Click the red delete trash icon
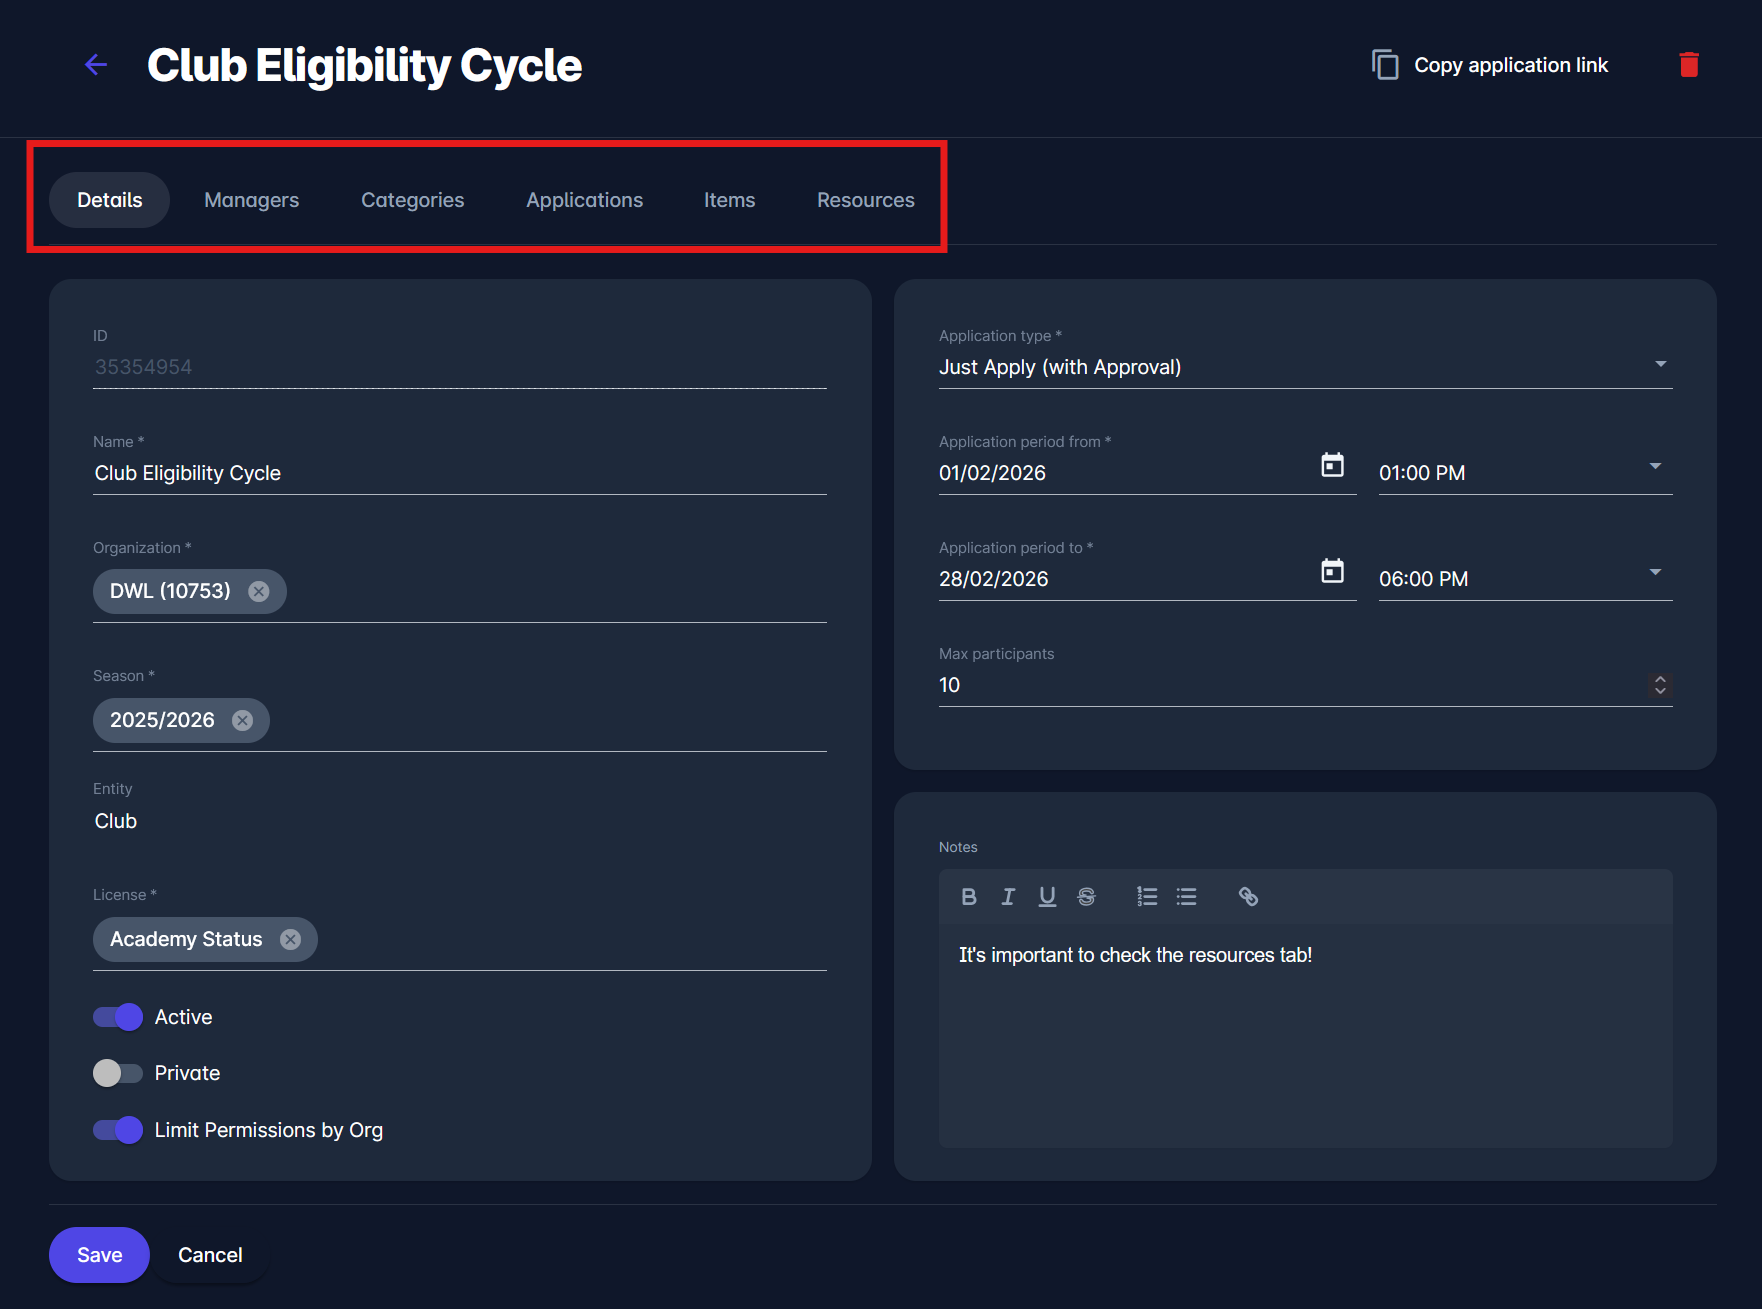Image resolution: width=1762 pixels, height=1309 pixels. pos(1688,65)
